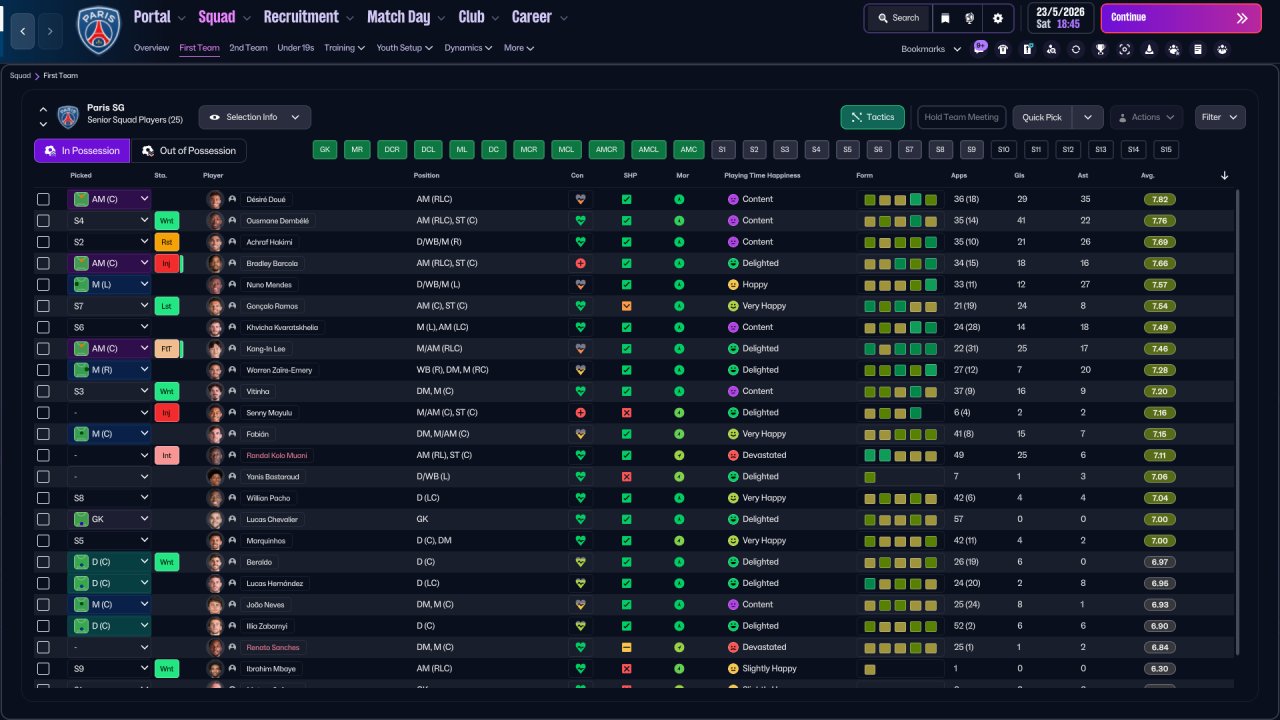Image resolution: width=1280 pixels, height=720 pixels.
Task: Open Nuno Mendes' M (L) Picked dropdown
Action: pyautogui.click(x=109, y=284)
